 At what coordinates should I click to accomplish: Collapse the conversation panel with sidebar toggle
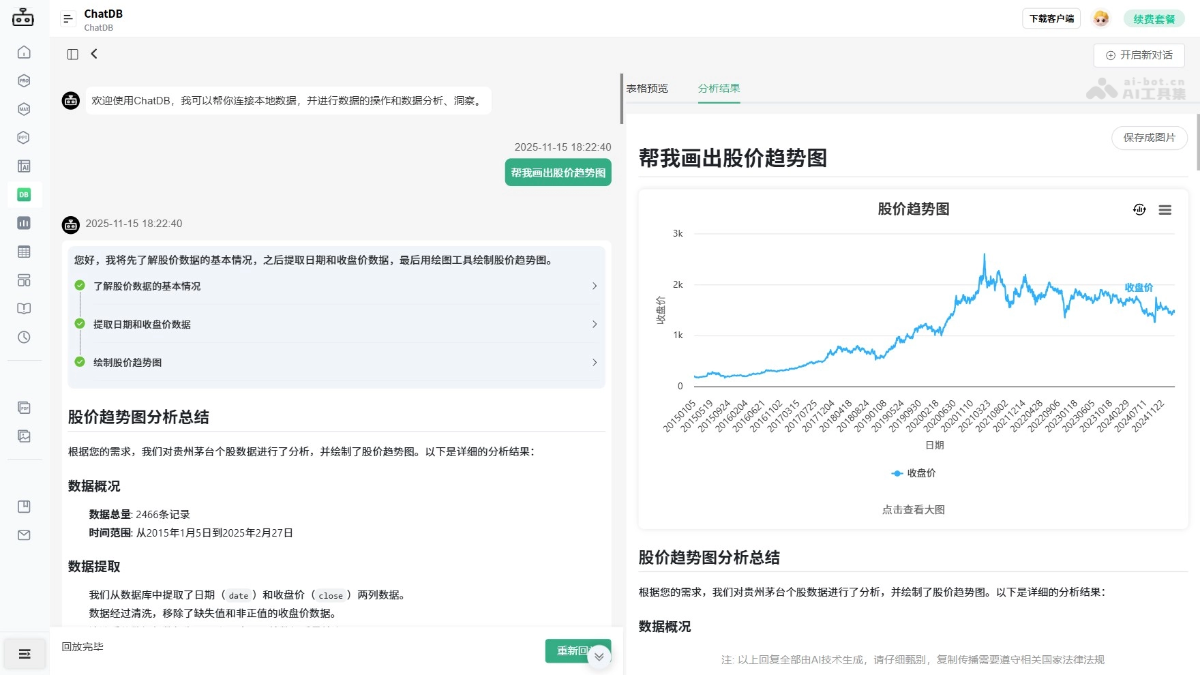pos(70,53)
